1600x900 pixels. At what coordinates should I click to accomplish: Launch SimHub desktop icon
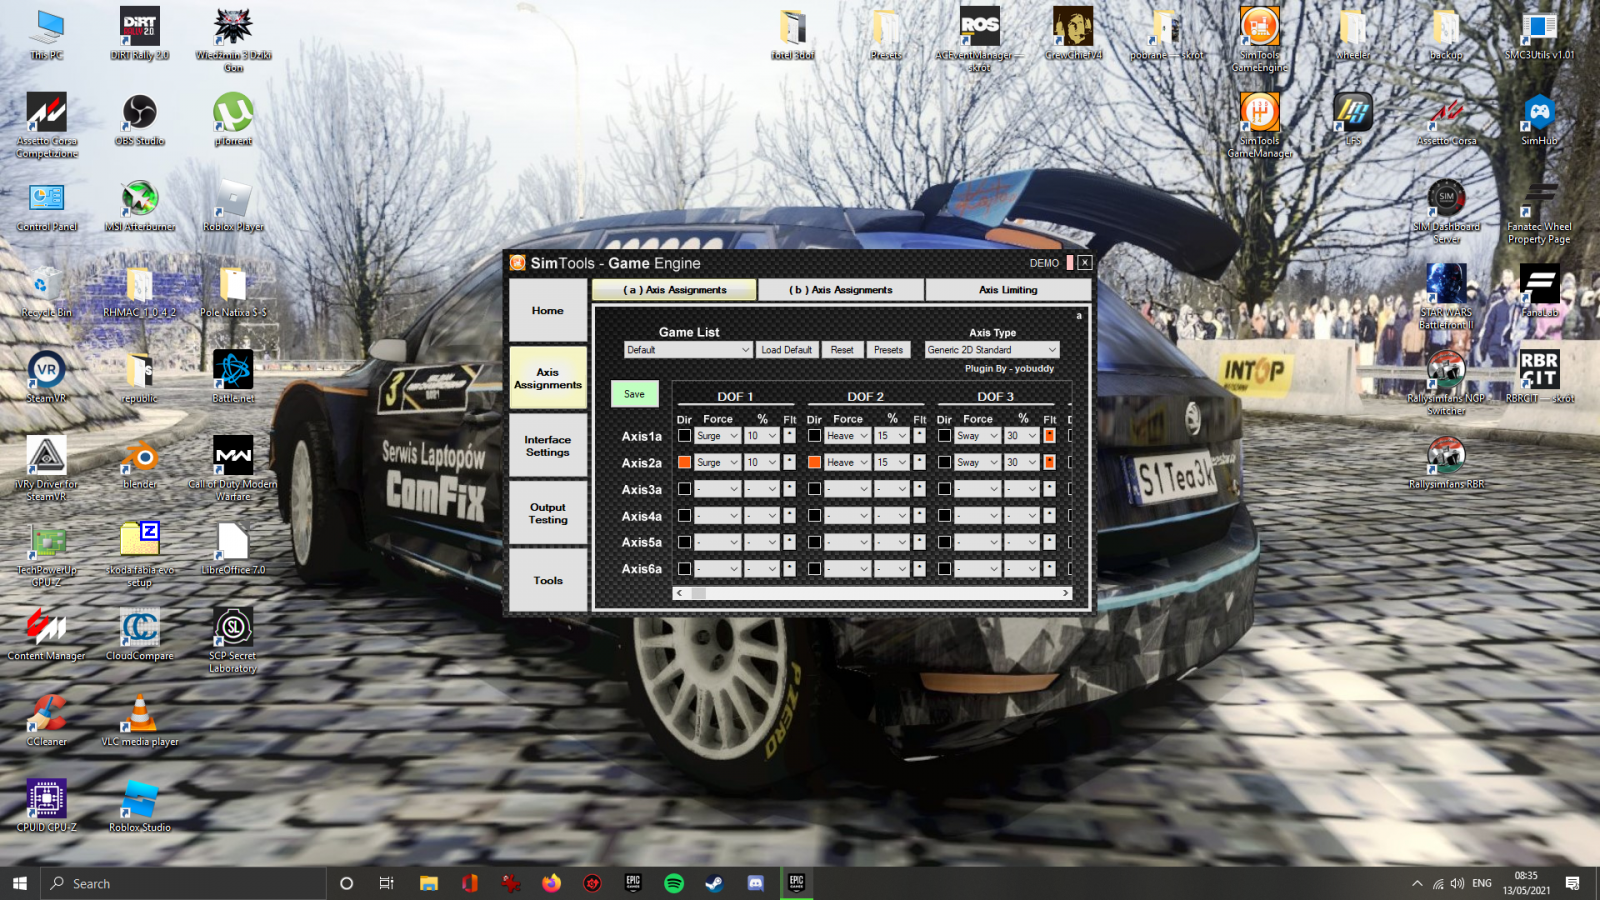(1540, 120)
